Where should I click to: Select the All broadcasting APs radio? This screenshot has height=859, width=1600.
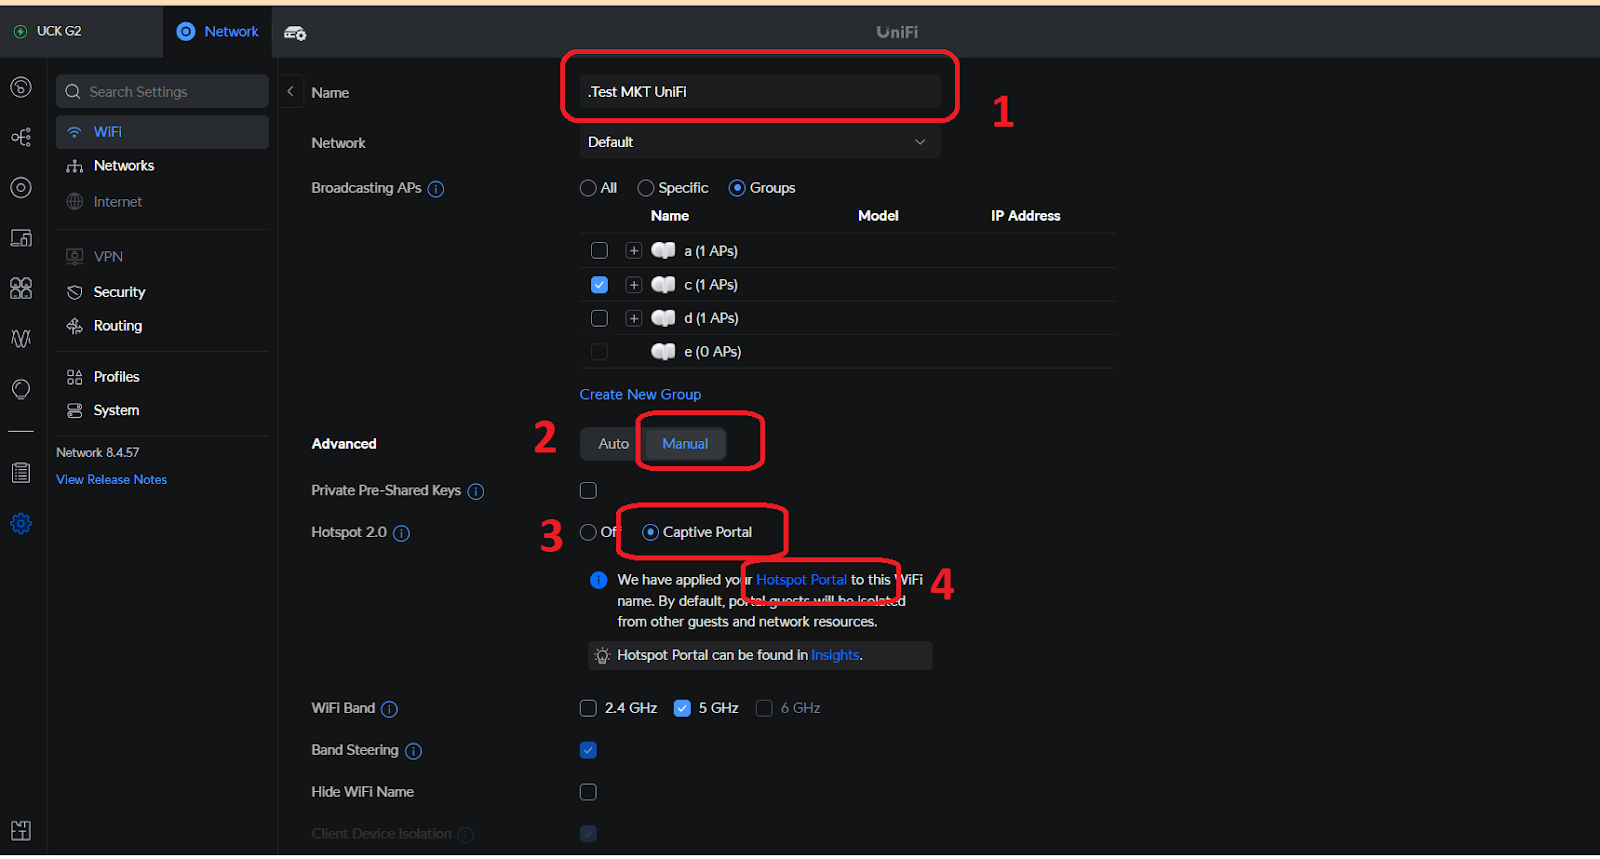click(x=588, y=188)
